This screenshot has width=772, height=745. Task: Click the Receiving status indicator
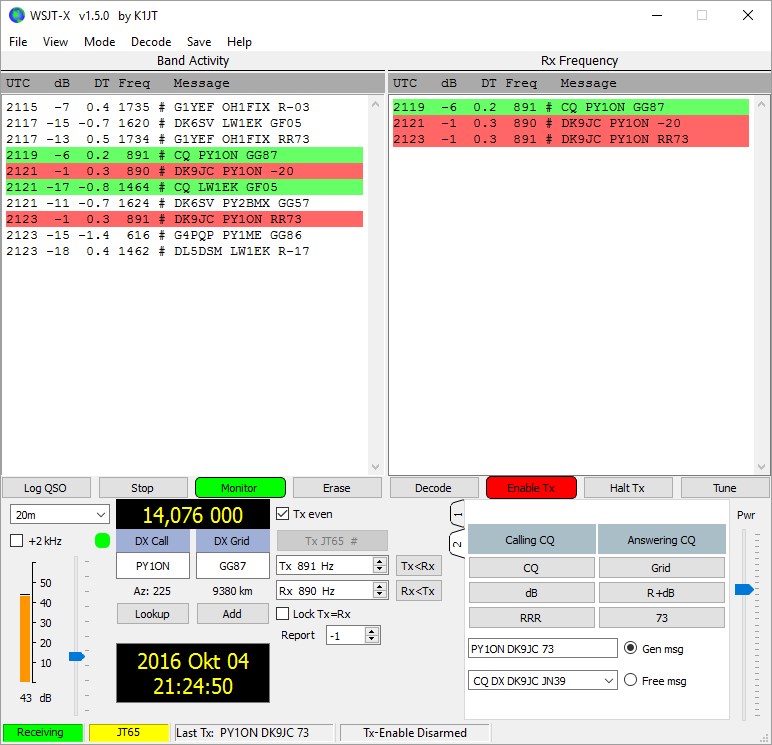pos(42,733)
